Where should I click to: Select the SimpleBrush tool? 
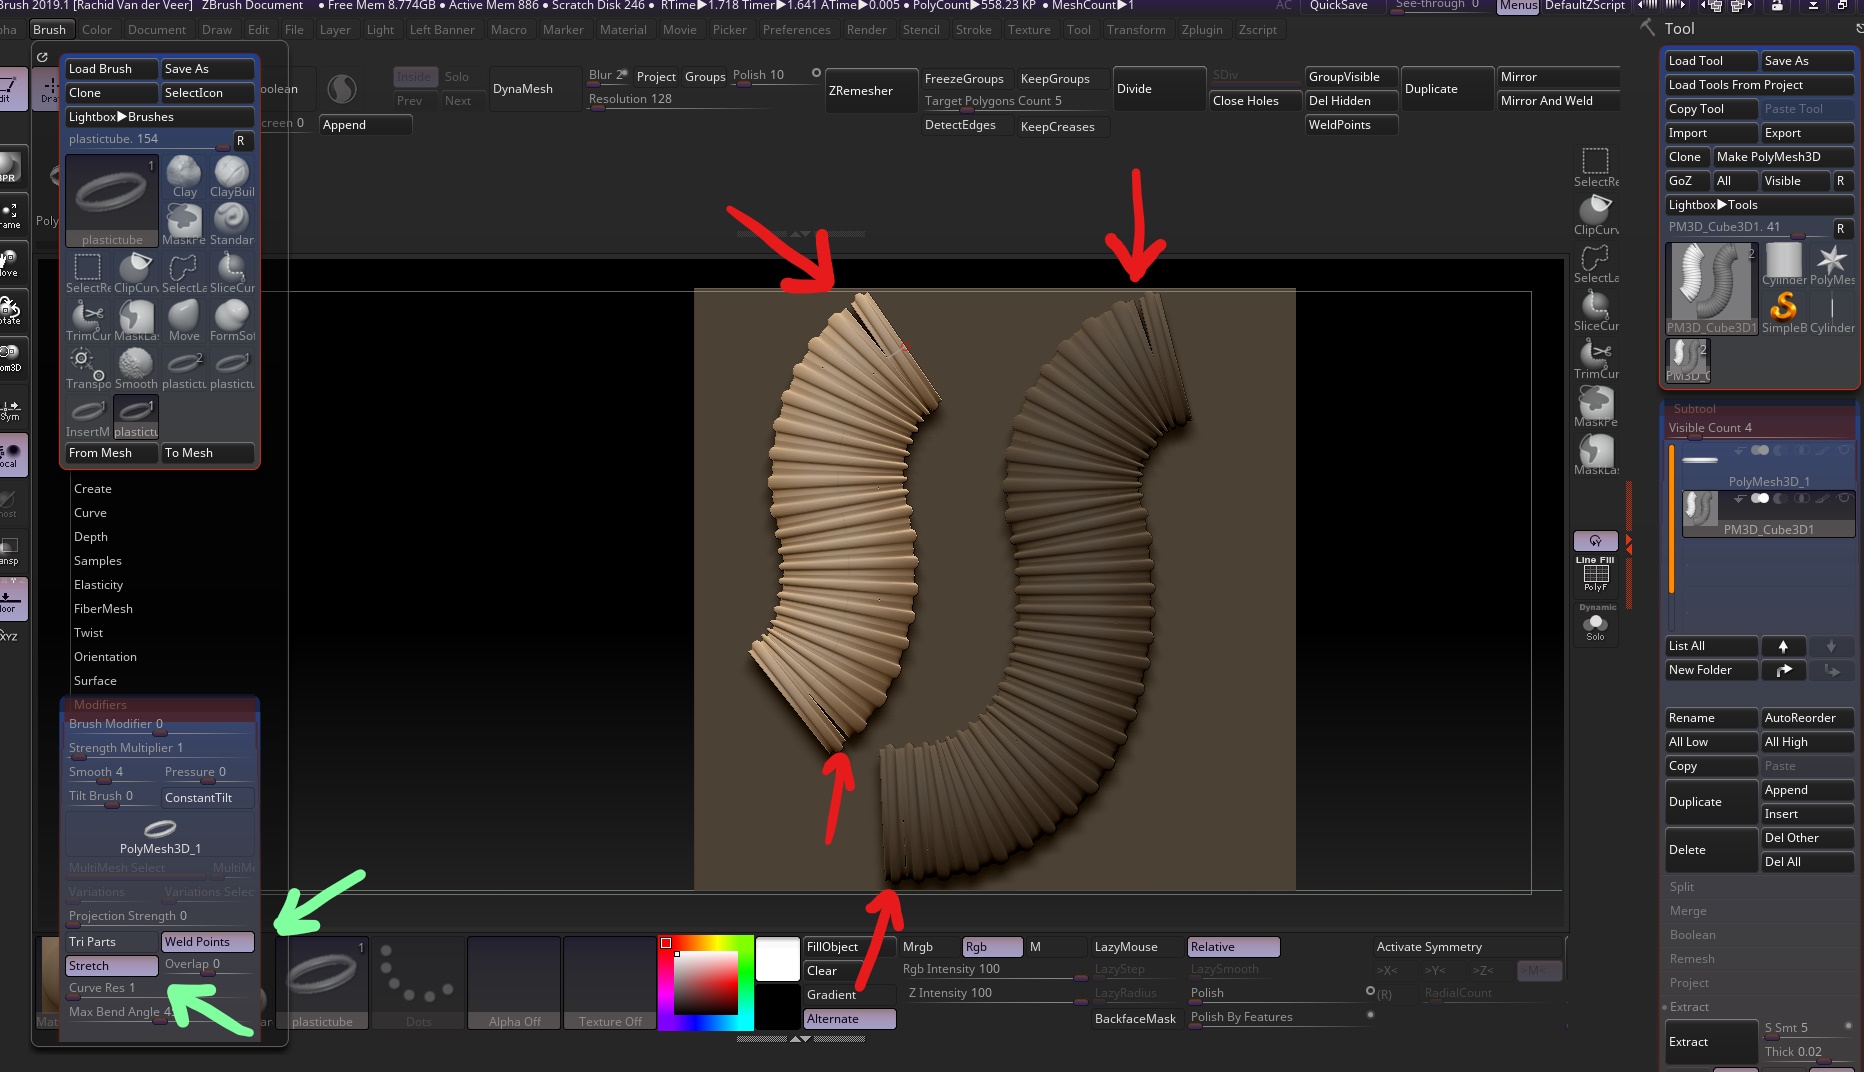[1784, 313]
